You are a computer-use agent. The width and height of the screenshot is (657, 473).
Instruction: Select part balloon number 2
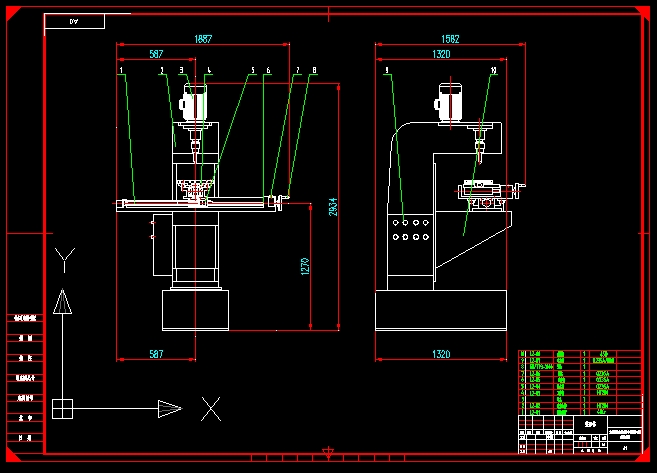[162, 70]
